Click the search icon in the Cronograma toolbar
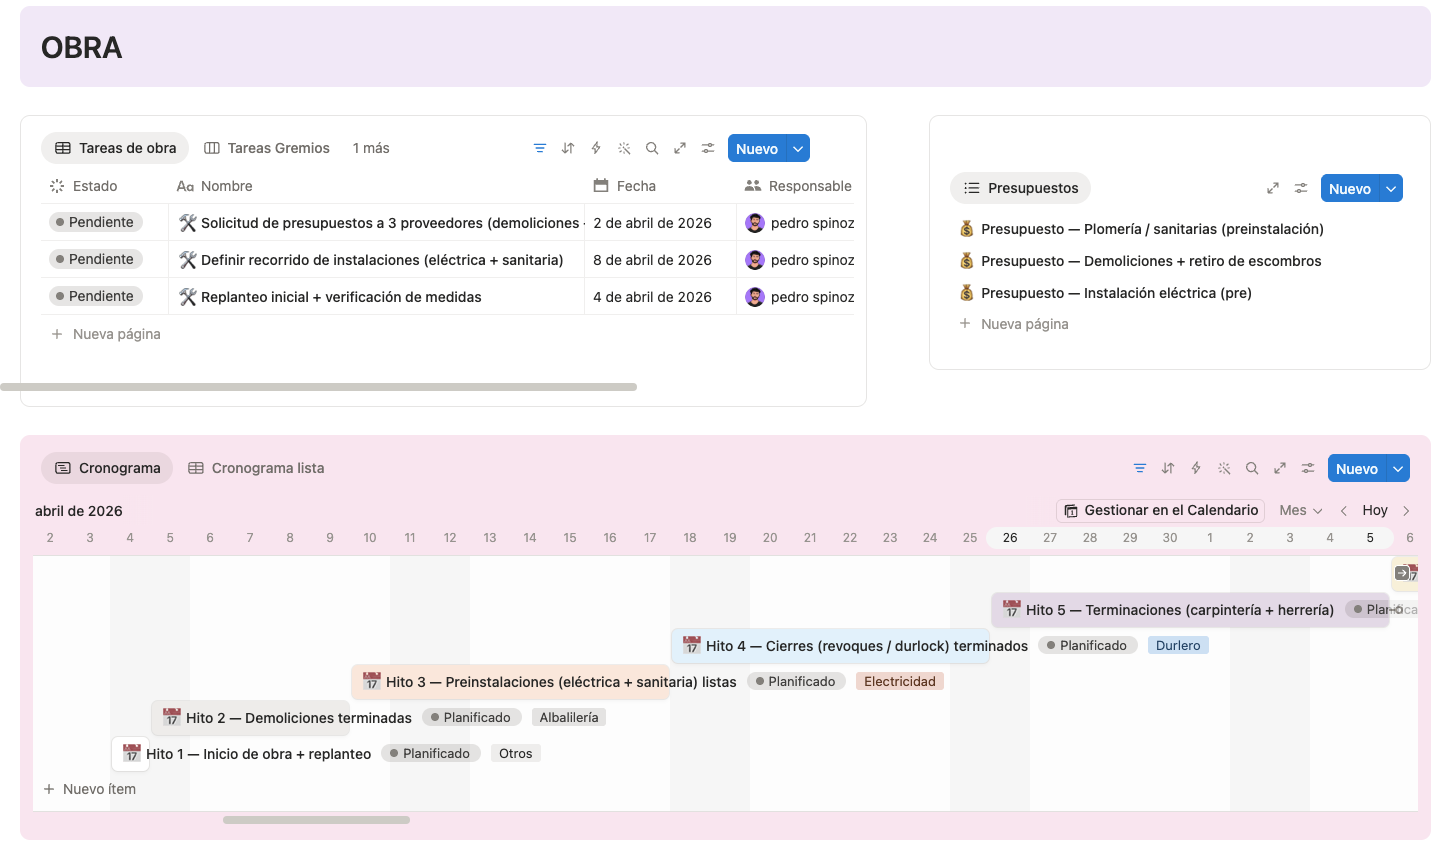The width and height of the screenshot is (1452, 845). (x=1252, y=468)
